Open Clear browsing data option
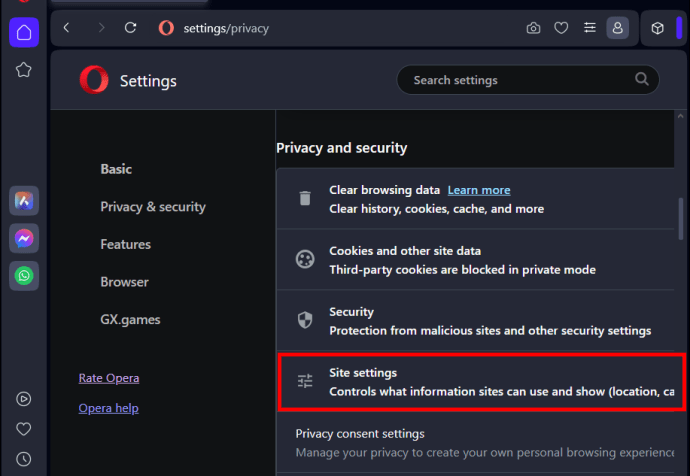This screenshot has height=476, width=690. (x=475, y=199)
